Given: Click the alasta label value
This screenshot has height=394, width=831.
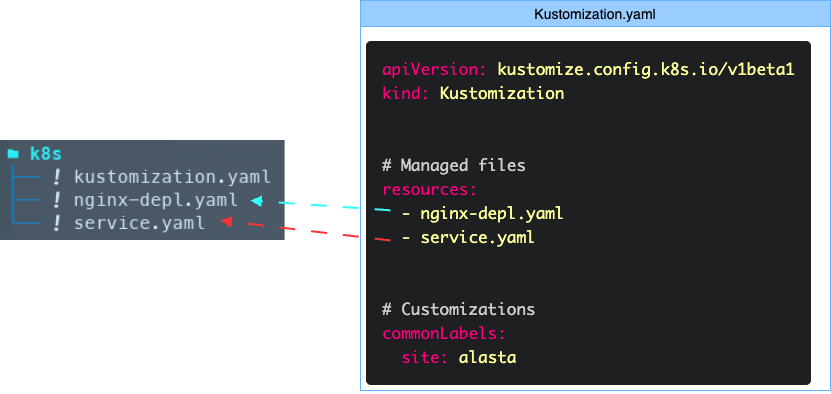Looking at the screenshot, I should click(x=488, y=357).
